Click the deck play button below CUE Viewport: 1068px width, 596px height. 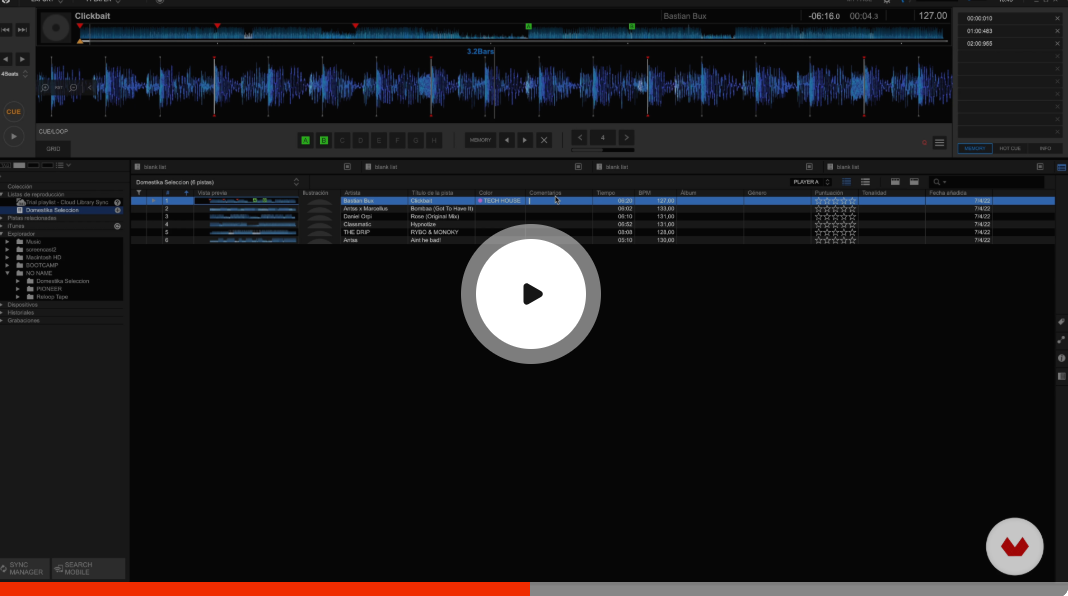[13, 136]
